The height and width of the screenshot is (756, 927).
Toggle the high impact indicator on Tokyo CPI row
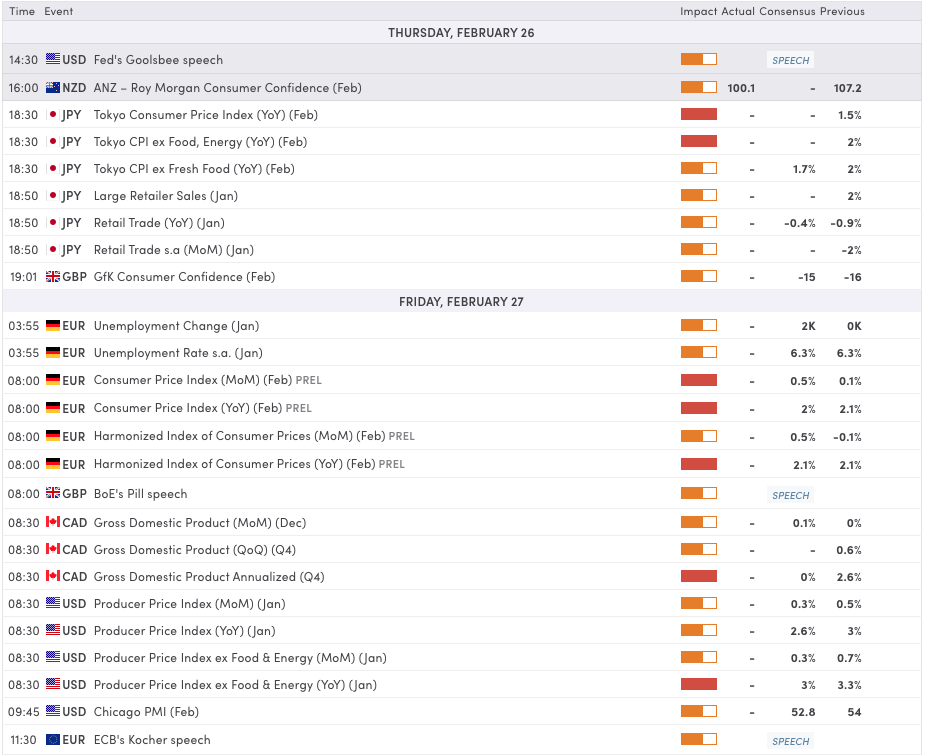point(698,115)
